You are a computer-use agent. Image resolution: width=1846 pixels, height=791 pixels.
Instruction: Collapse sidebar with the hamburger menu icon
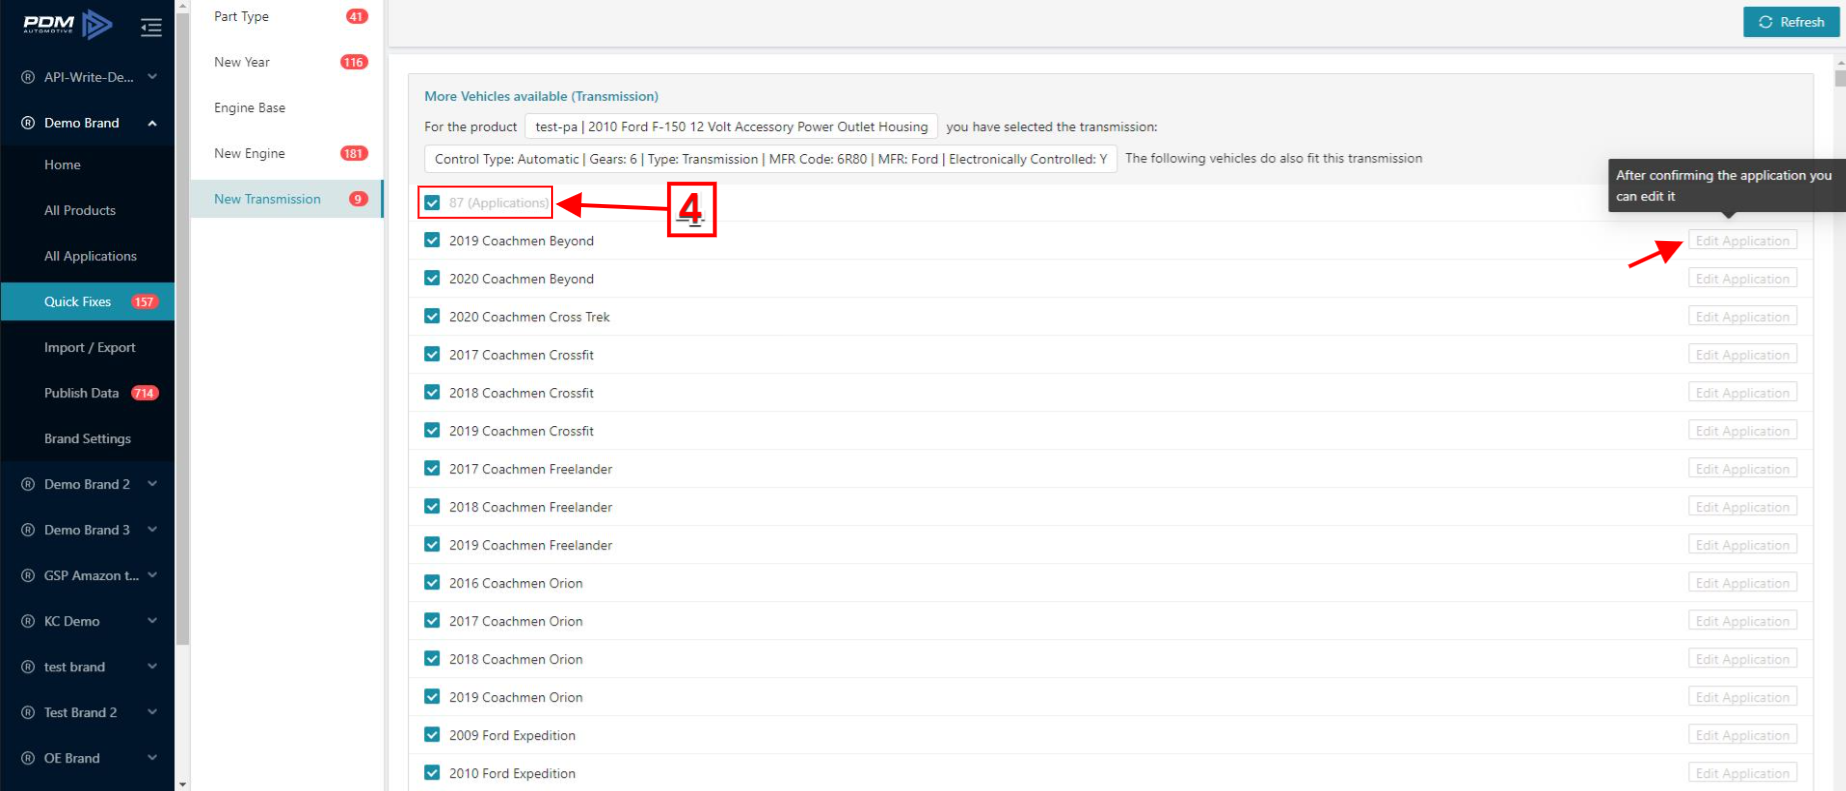click(x=151, y=28)
